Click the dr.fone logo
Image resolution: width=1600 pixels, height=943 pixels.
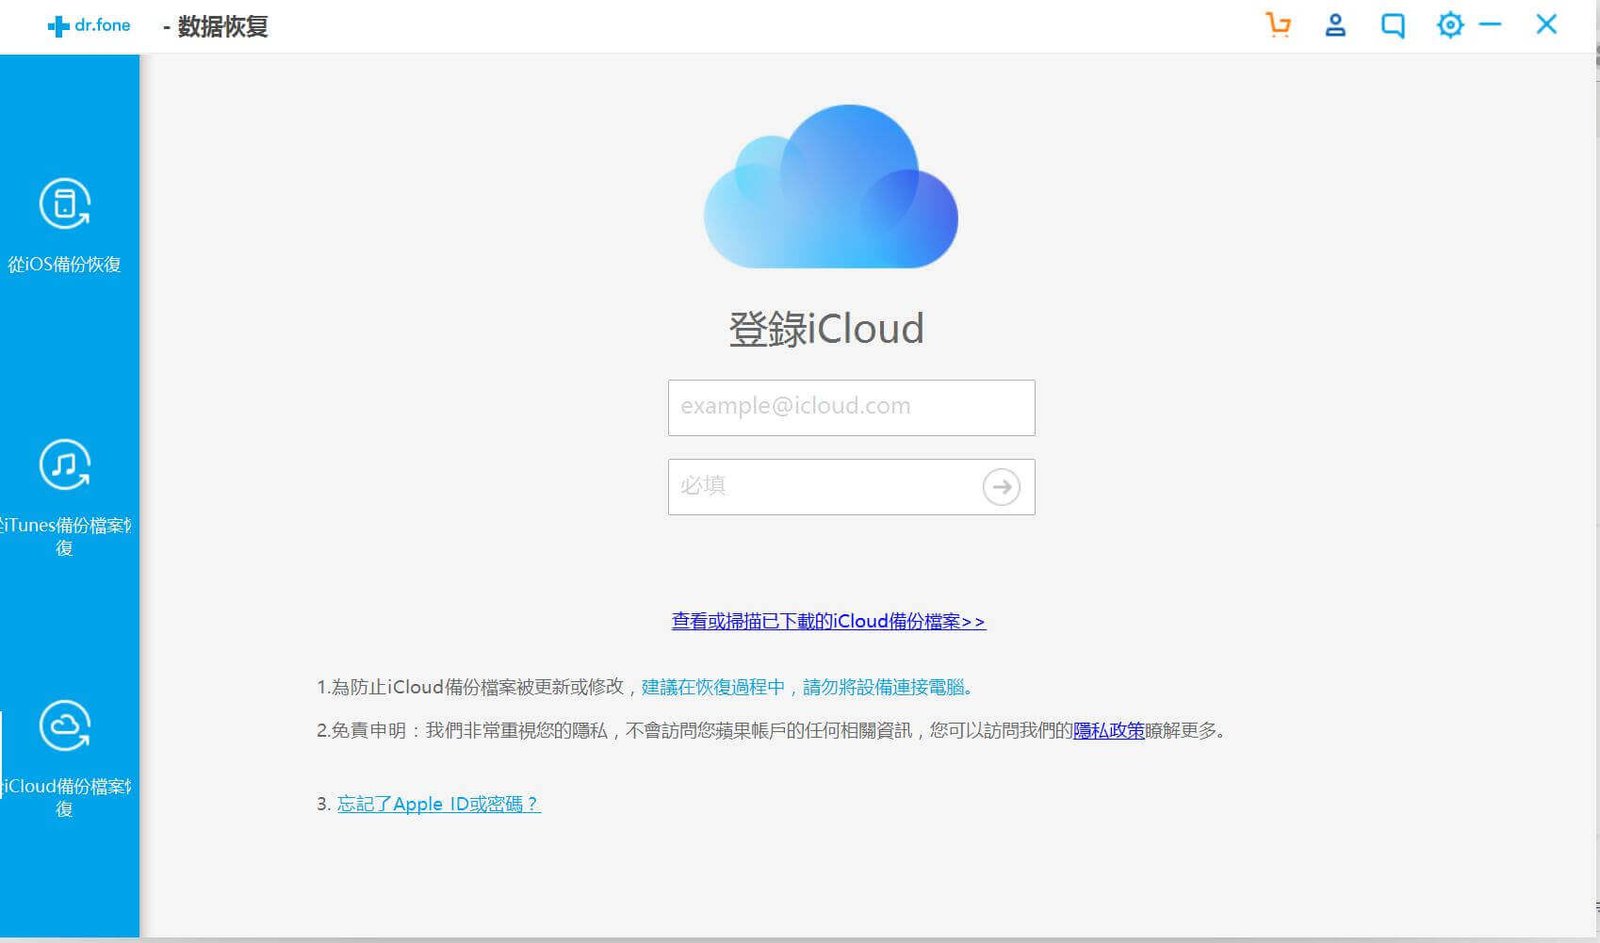[89, 26]
